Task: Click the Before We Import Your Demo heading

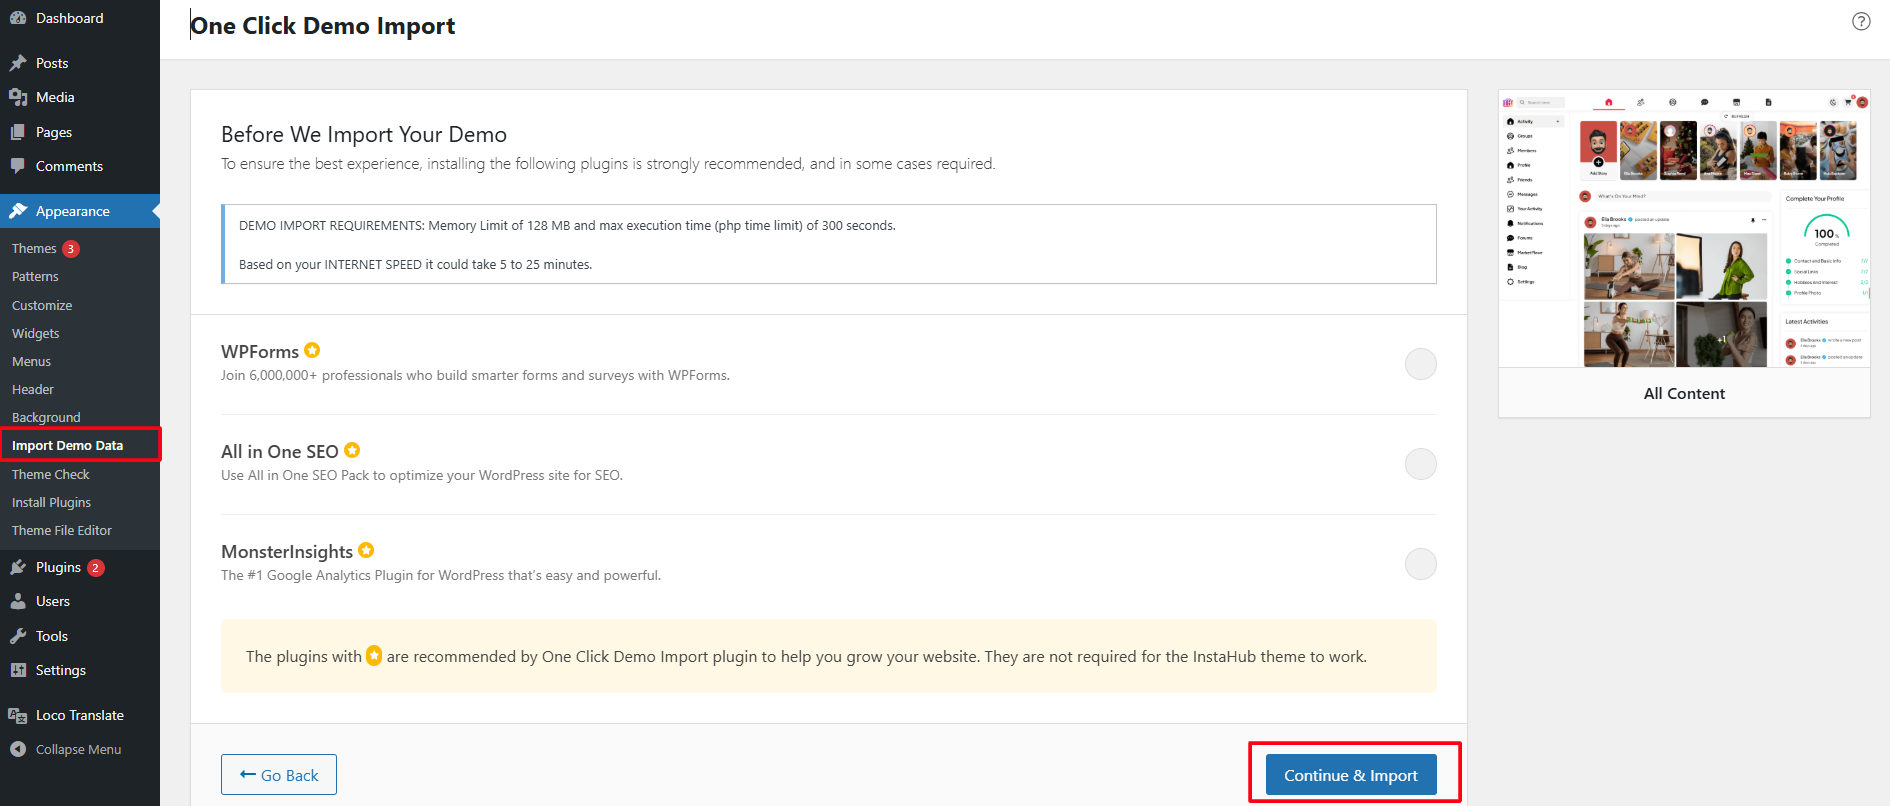Action: click(x=364, y=134)
